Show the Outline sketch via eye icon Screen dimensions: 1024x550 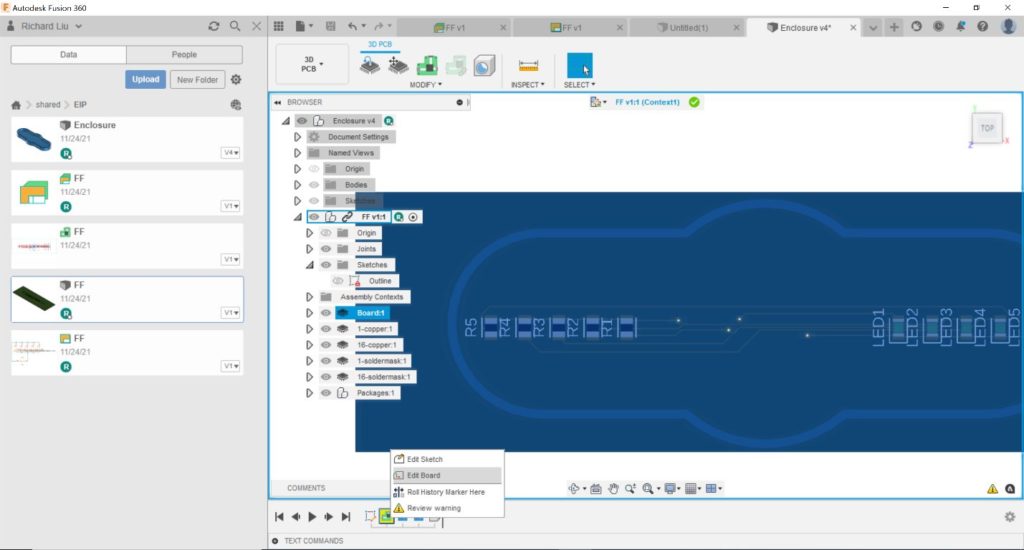point(338,281)
